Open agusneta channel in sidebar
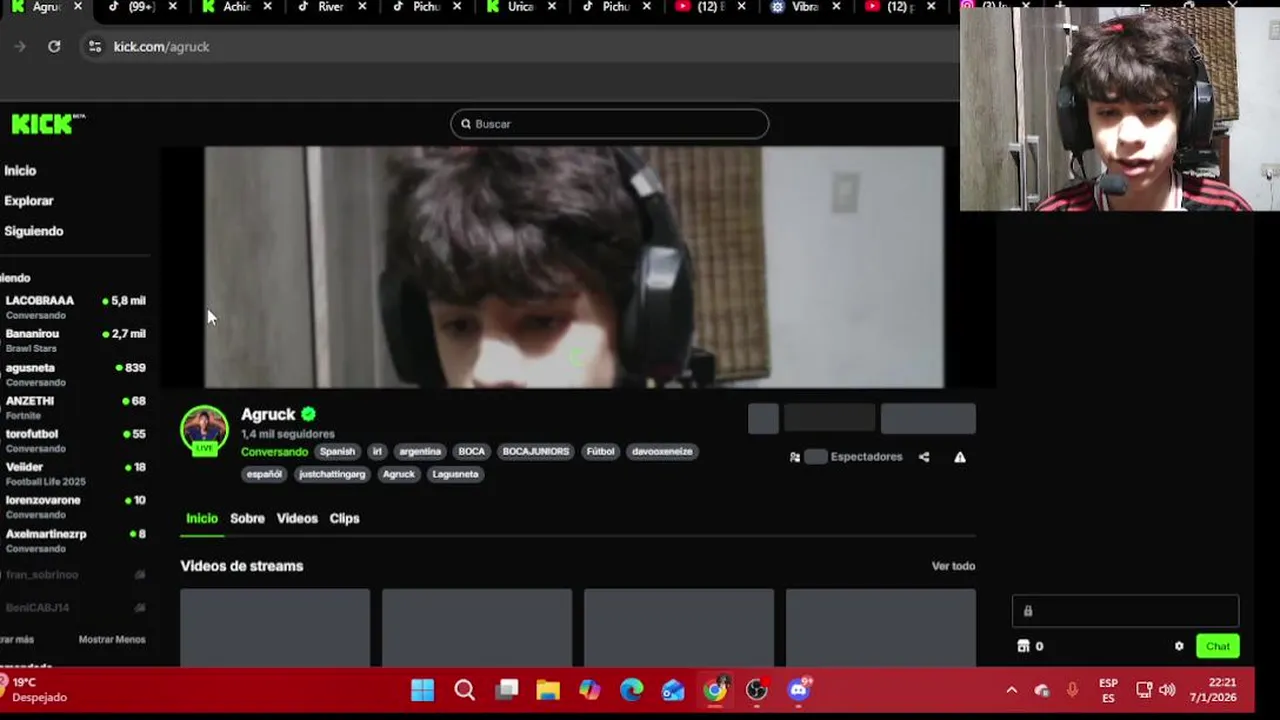1280x720 pixels. coord(75,374)
